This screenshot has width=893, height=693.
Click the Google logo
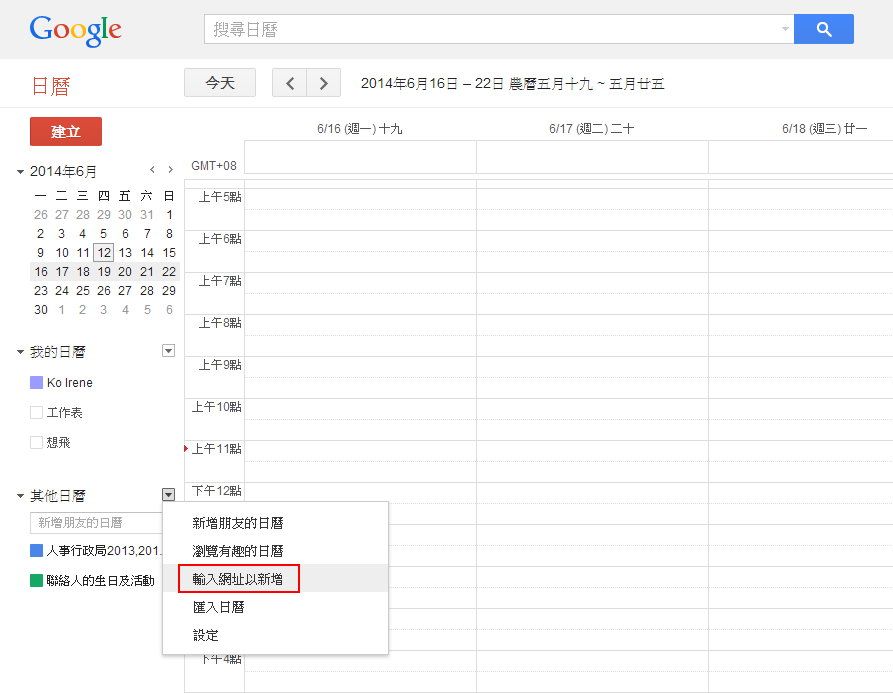coord(76,31)
